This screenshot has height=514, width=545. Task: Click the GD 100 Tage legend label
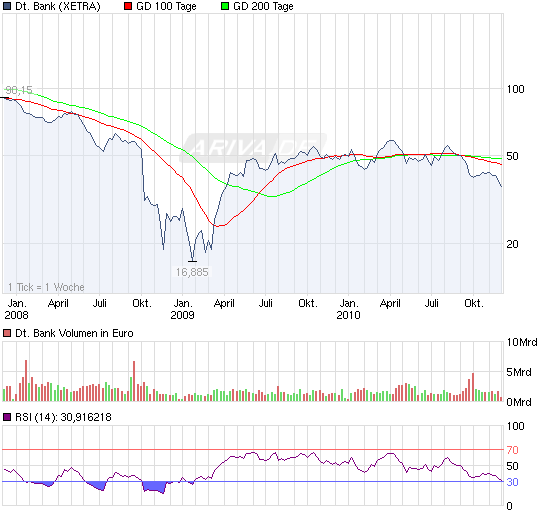(x=166, y=6)
